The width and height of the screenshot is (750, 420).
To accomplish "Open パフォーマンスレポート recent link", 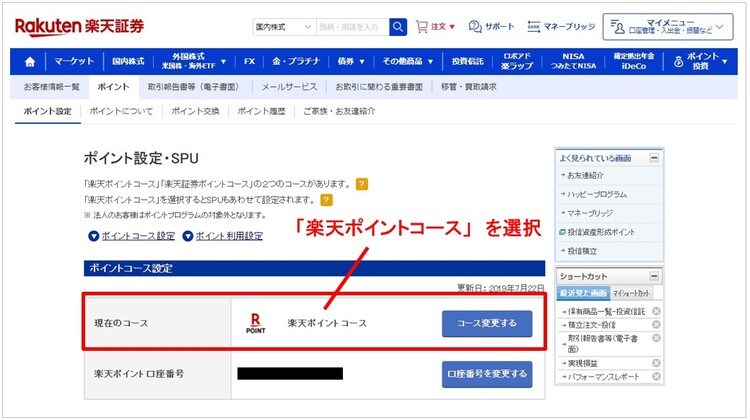I will click(603, 377).
